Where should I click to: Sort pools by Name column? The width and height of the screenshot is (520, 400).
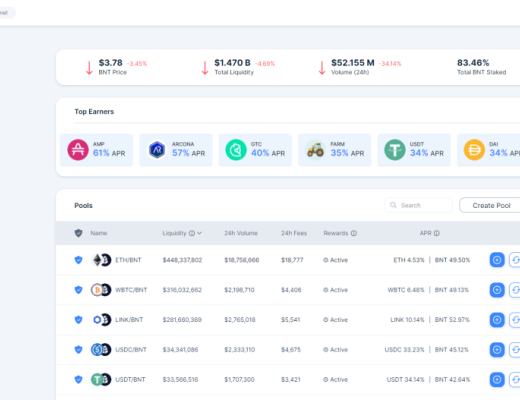(99, 233)
